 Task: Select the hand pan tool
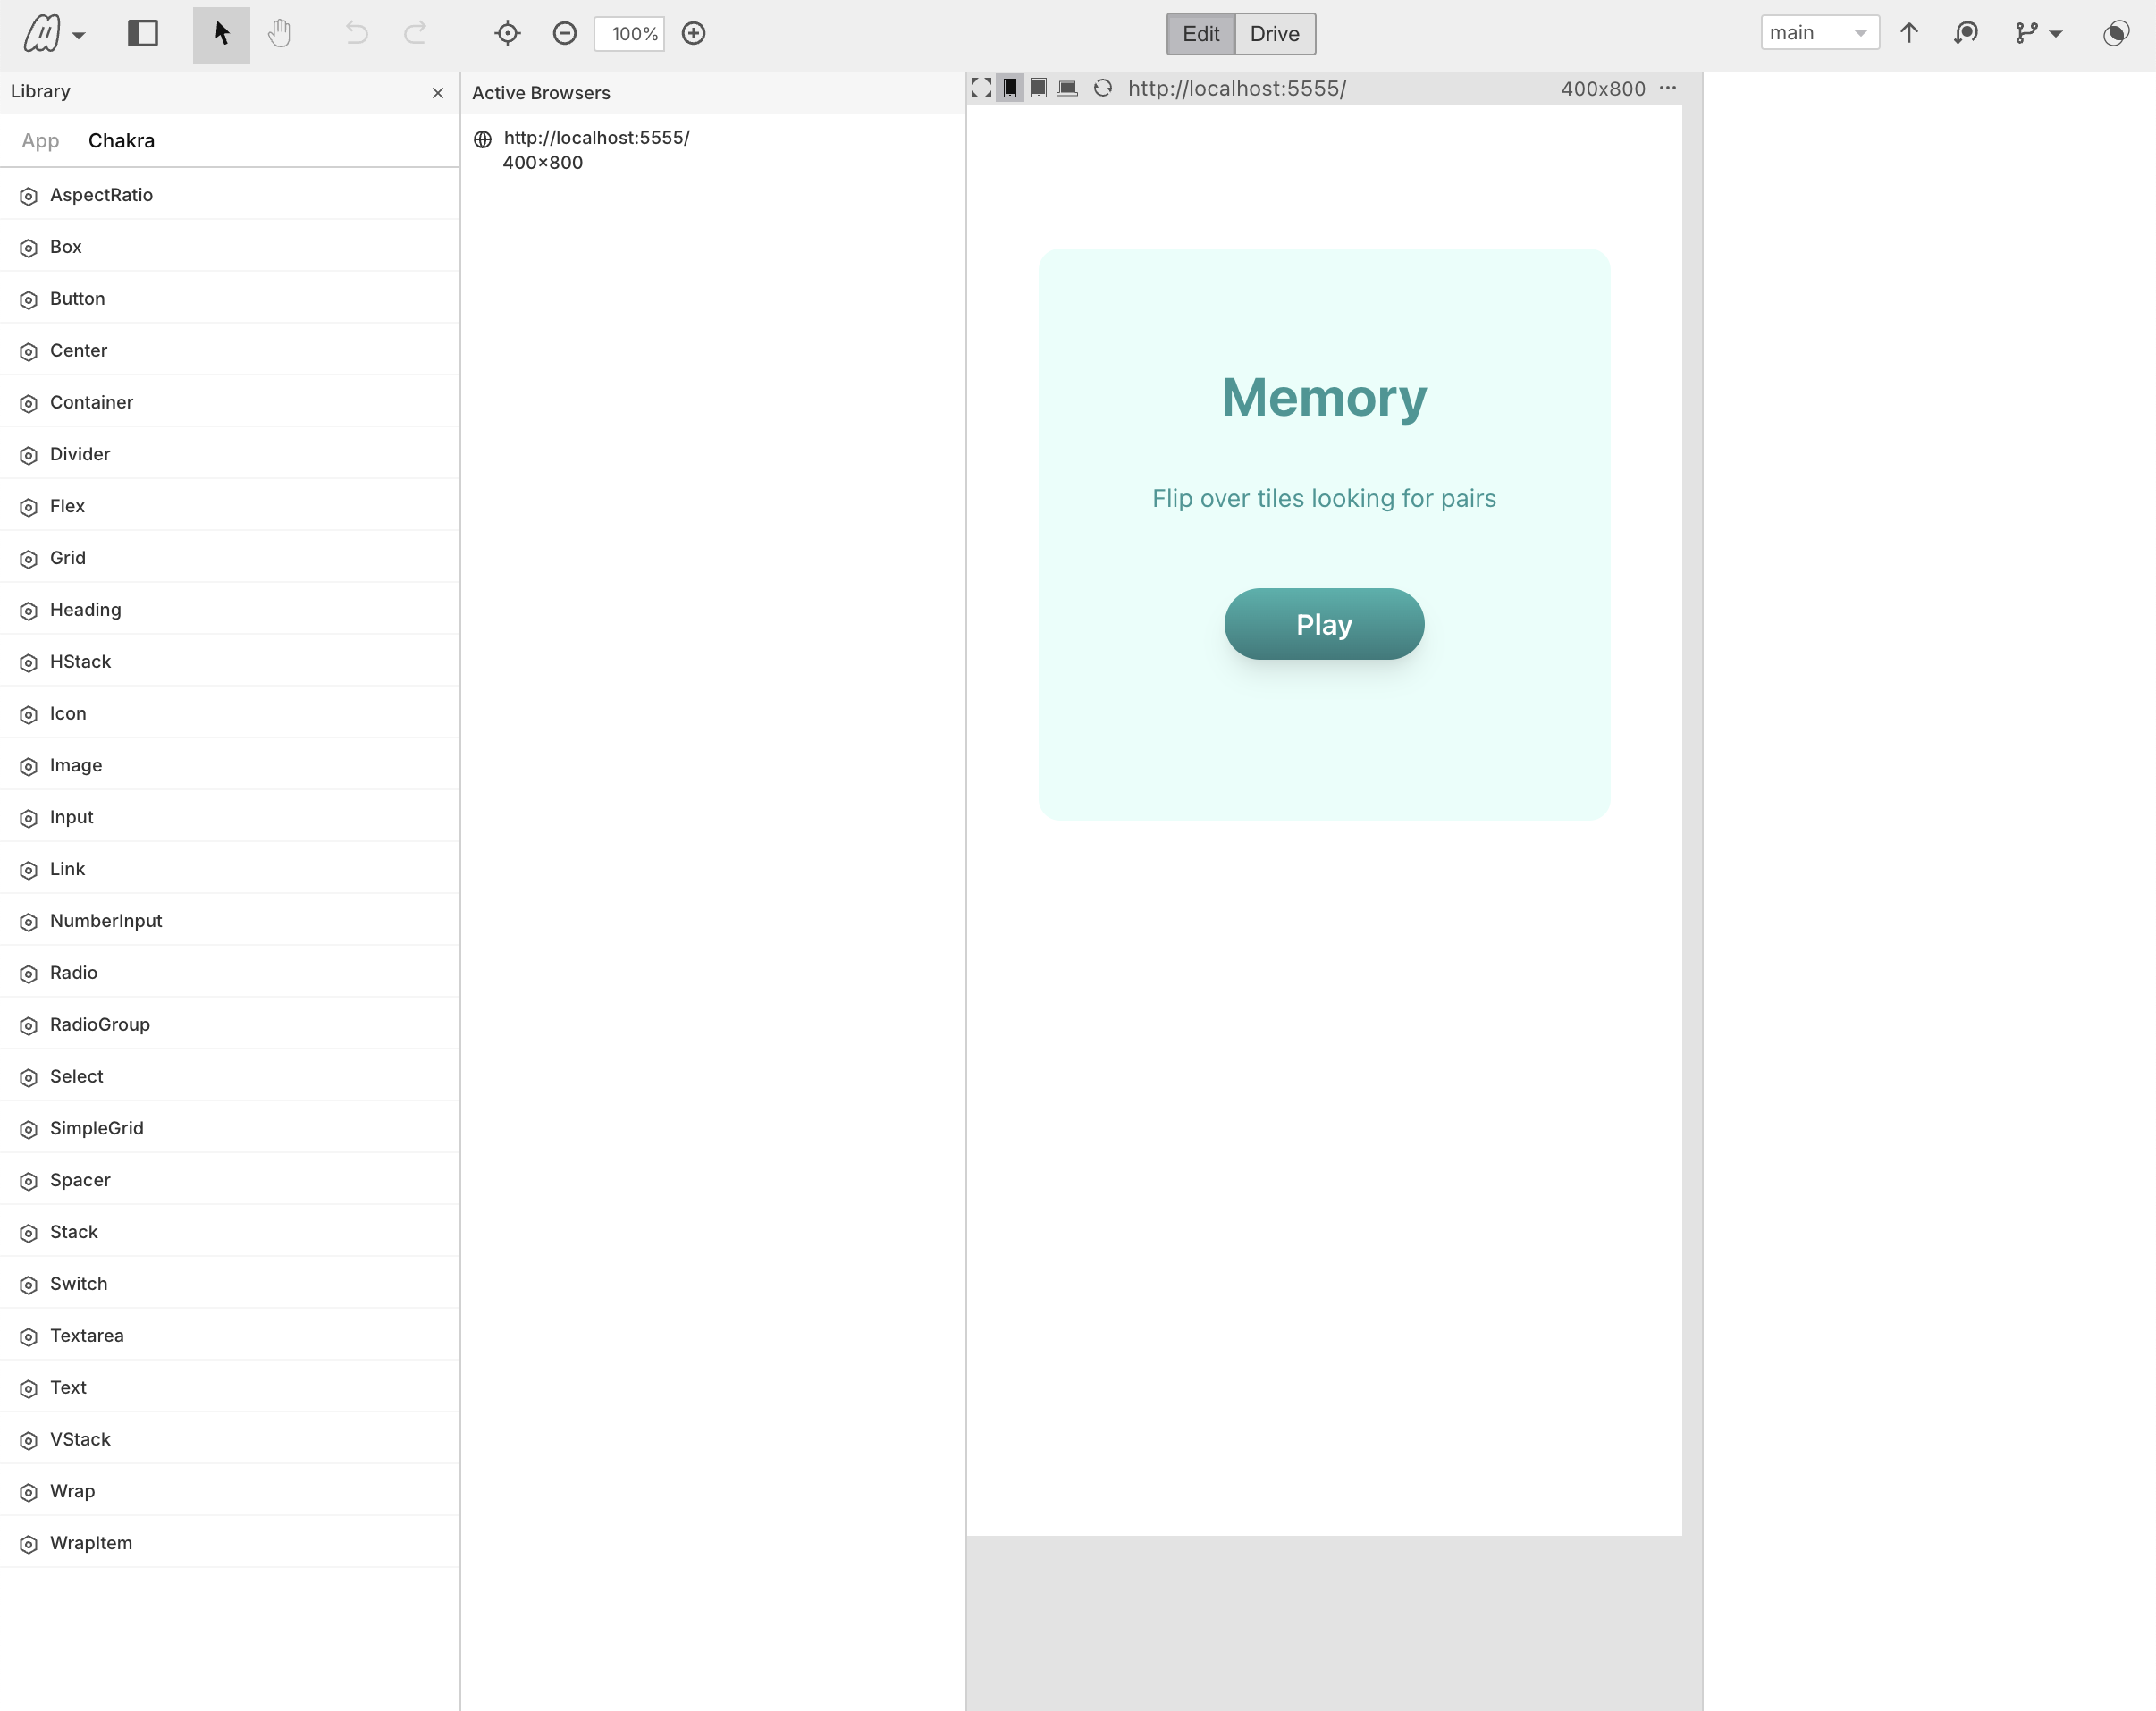[279, 34]
